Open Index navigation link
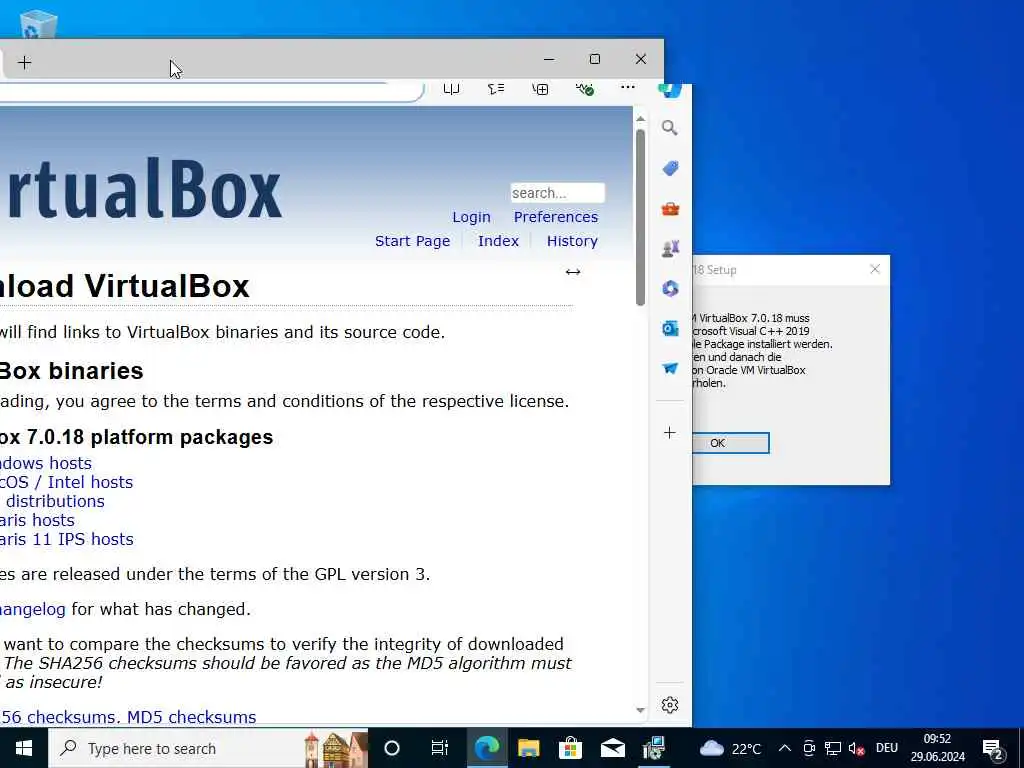This screenshot has height=768, width=1024. click(x=498, y=241)
